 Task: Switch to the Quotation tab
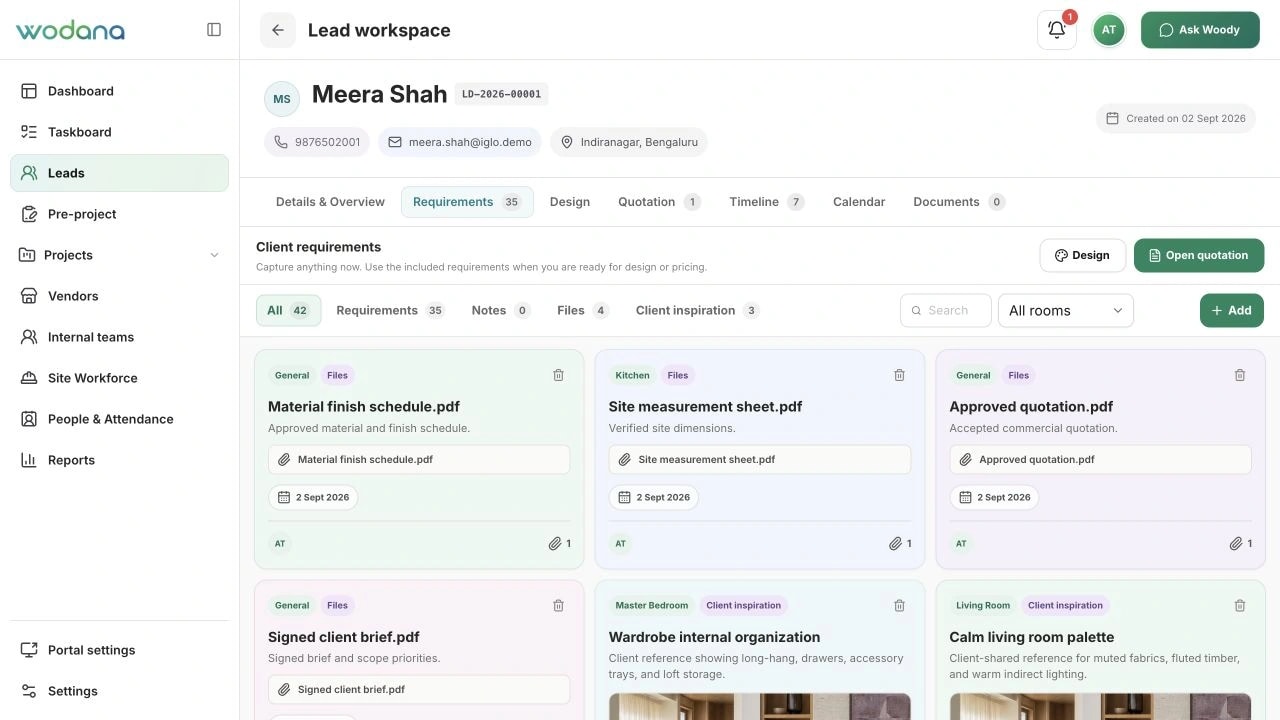pyautogui.click(x=659, y=202)
